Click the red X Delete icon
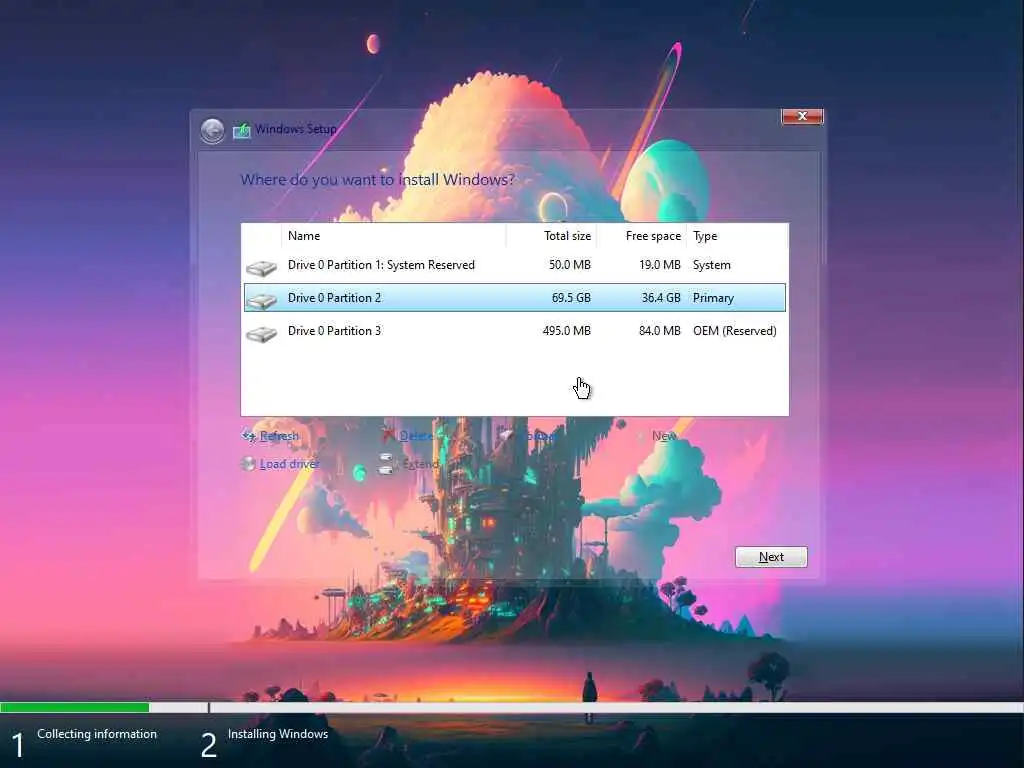Viewport: 1024px width, 768px height. pos(388,435)
